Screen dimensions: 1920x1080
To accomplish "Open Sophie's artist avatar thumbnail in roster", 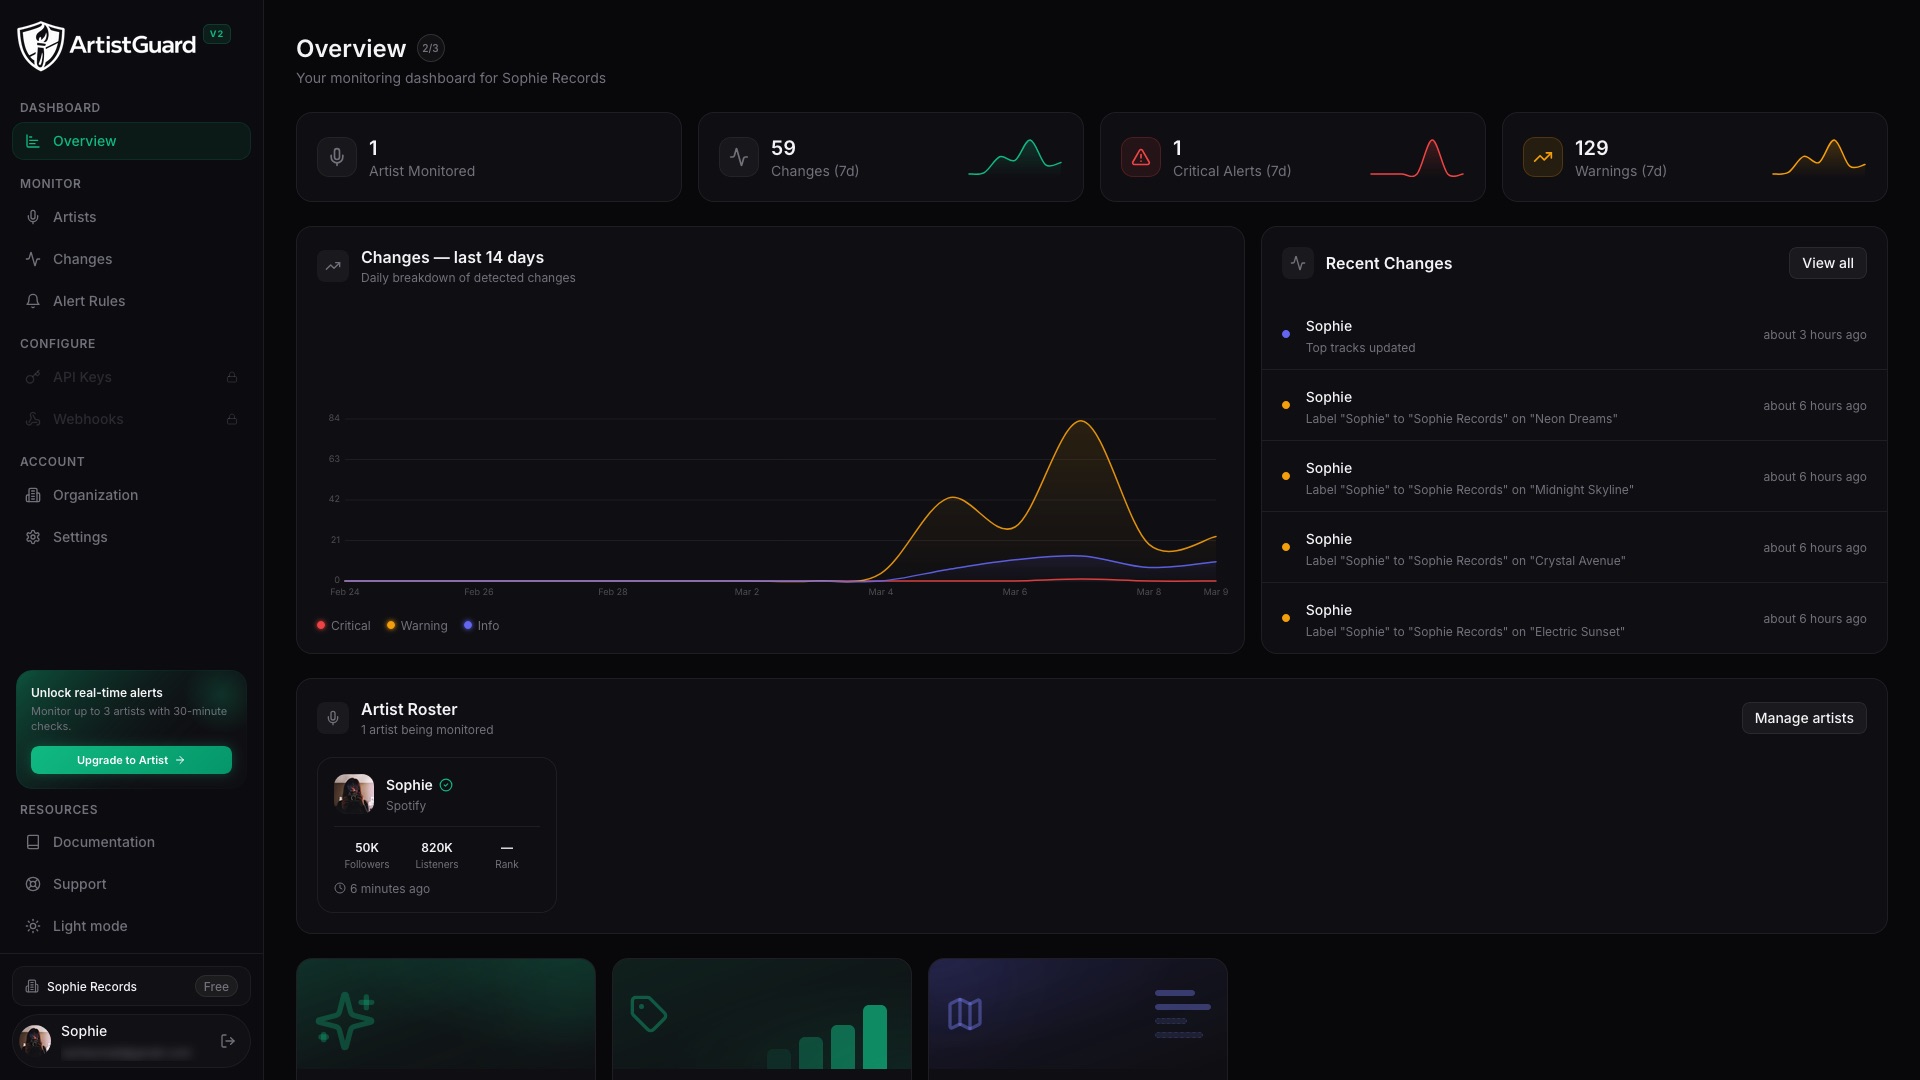I will pos(354,794).
